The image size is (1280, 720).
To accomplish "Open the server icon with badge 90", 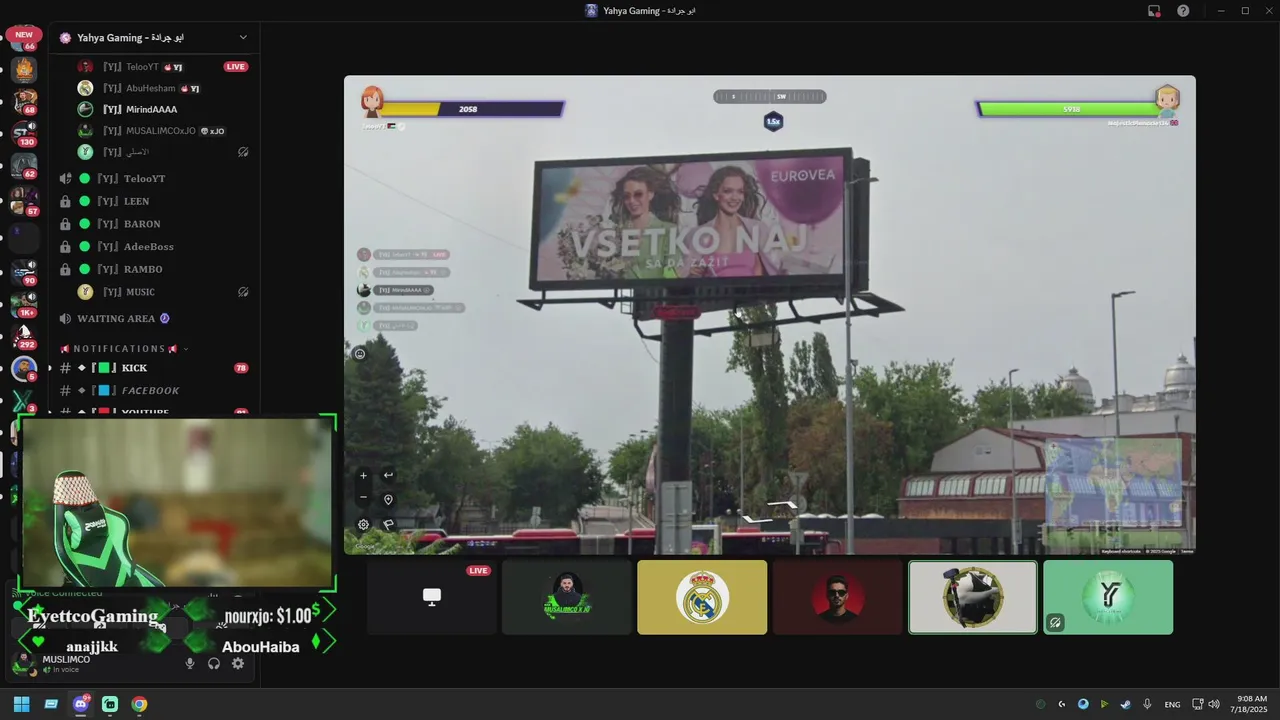I will point(24,272).
